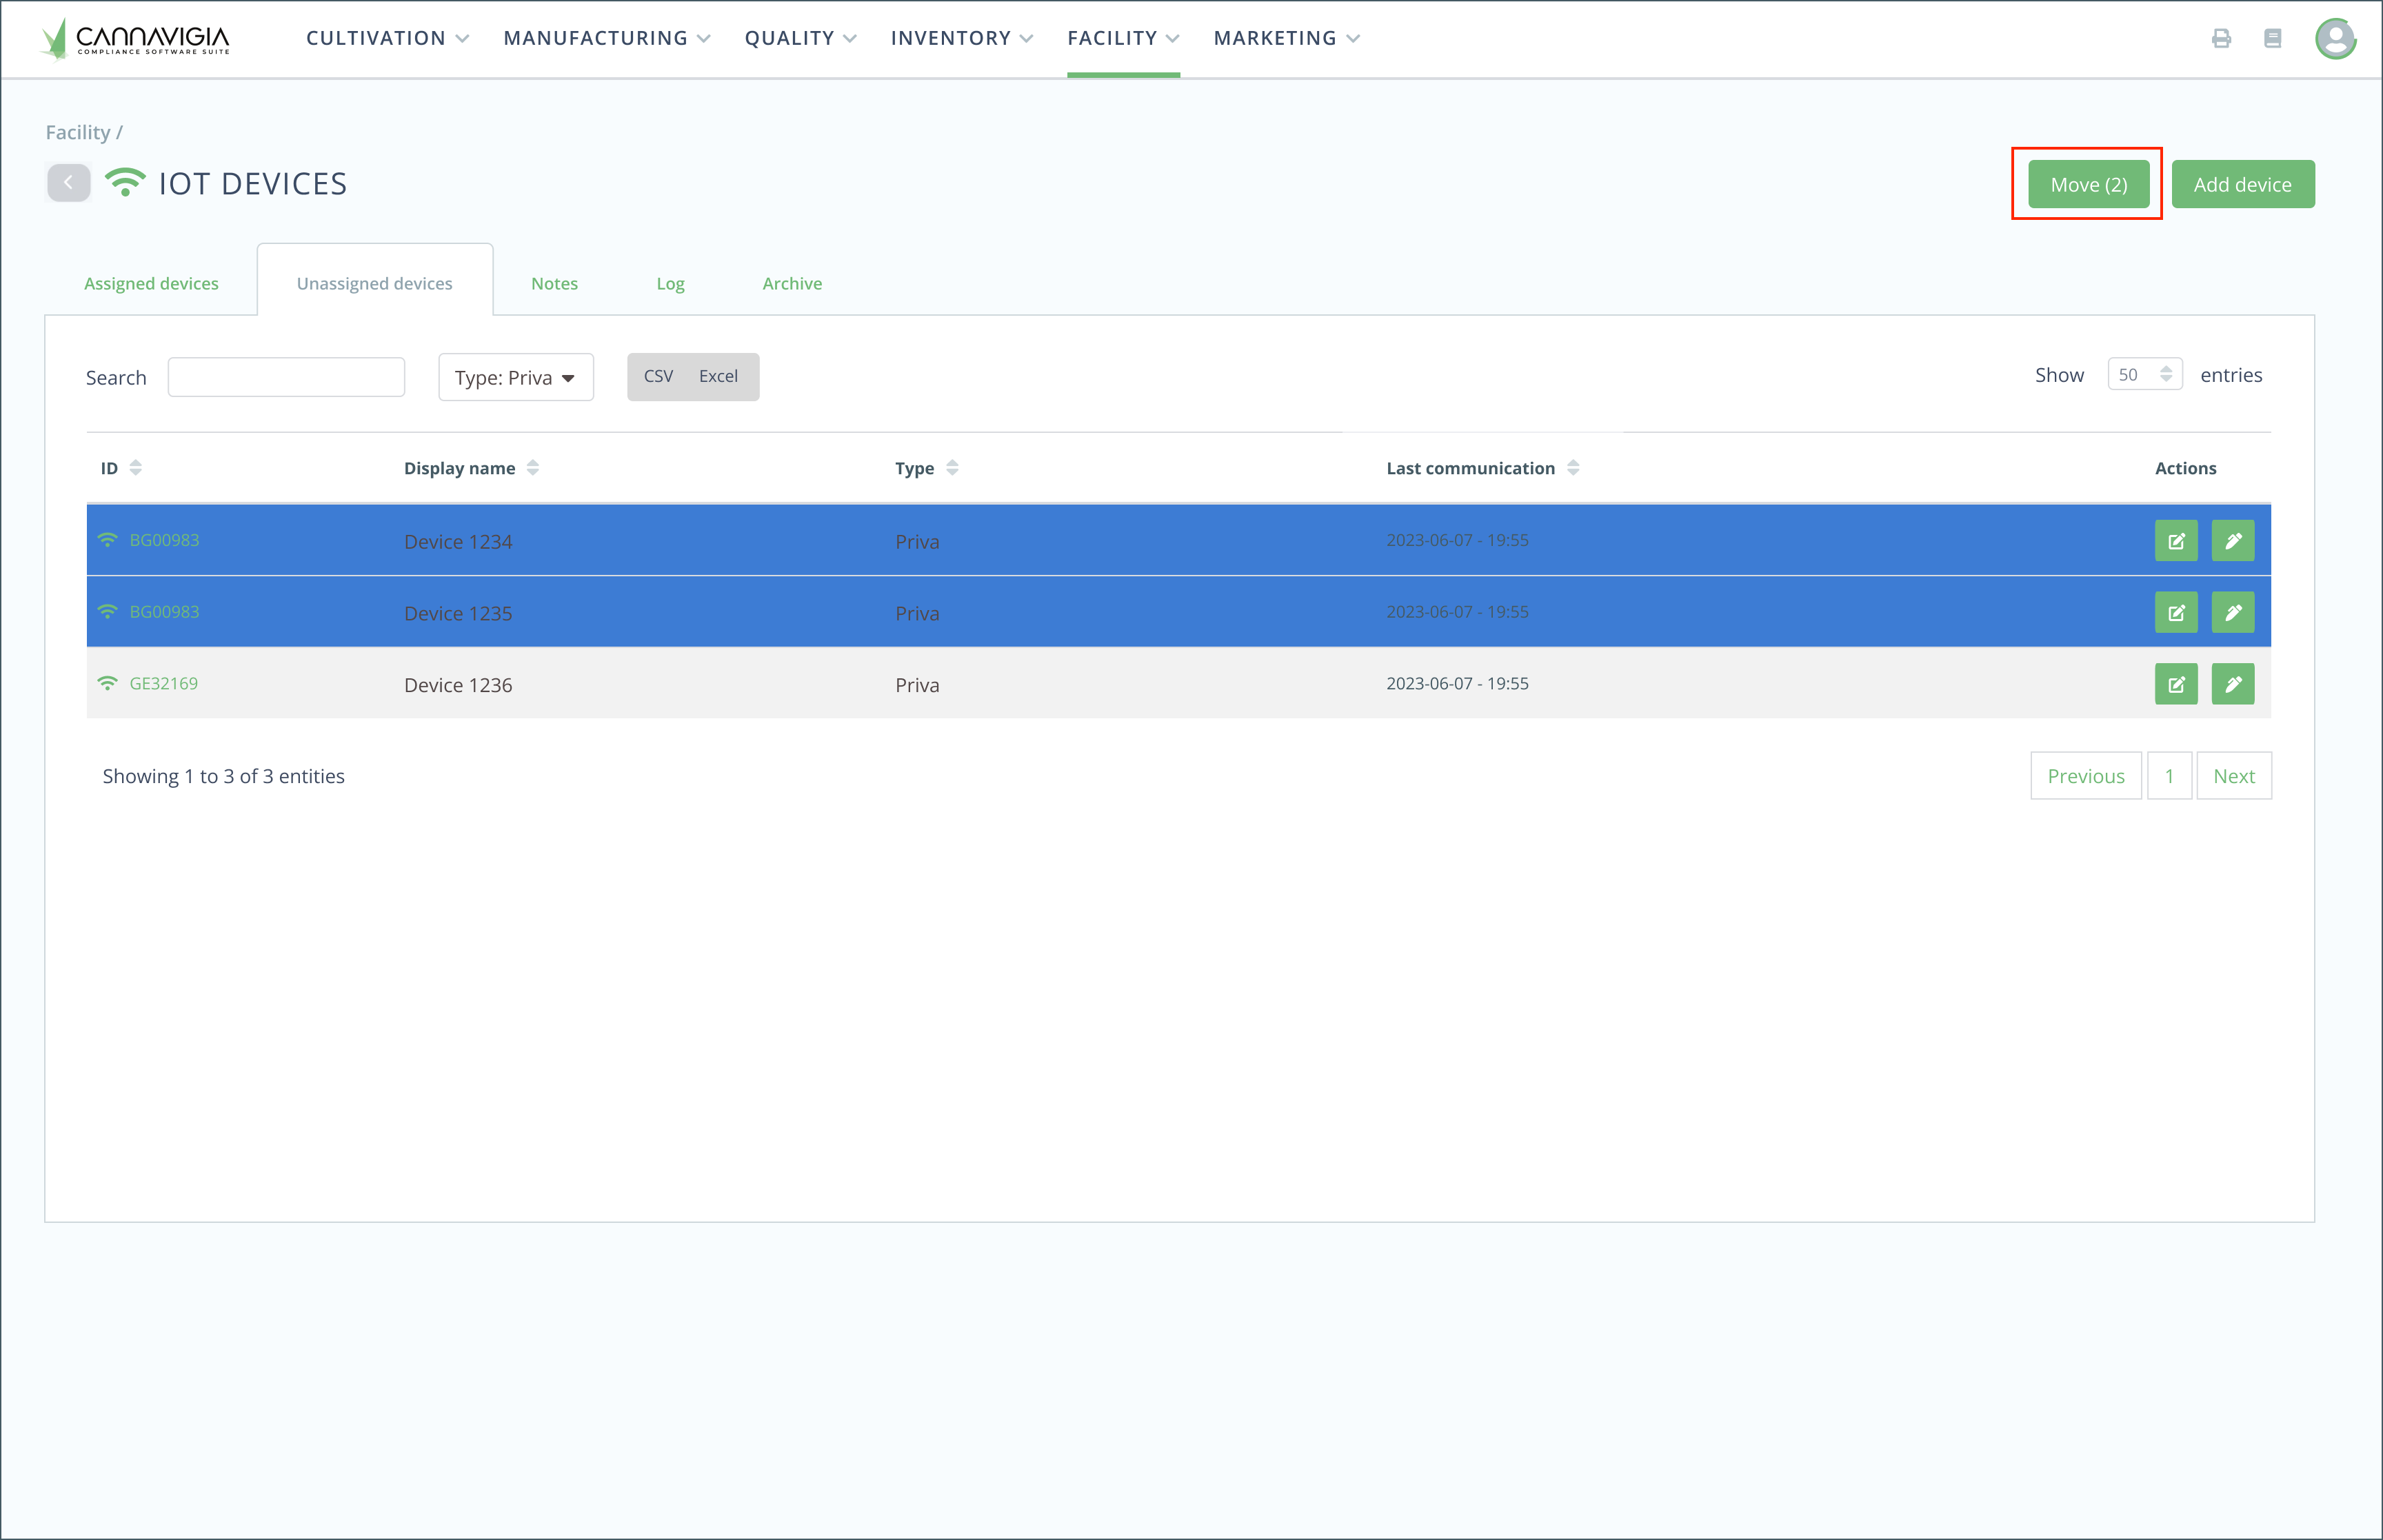2383x1540 pixels.
Task: Sort table by ID column
Action: (135, 468)
